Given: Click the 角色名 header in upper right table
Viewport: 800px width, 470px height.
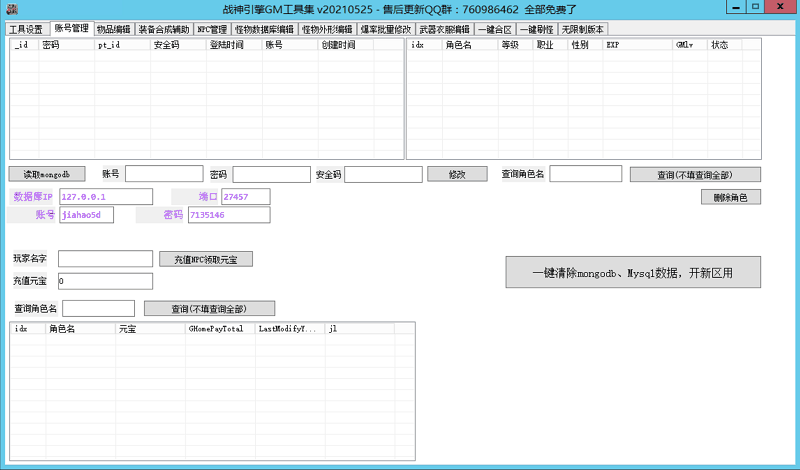Looking at the screenshot, I should (470, 45).
